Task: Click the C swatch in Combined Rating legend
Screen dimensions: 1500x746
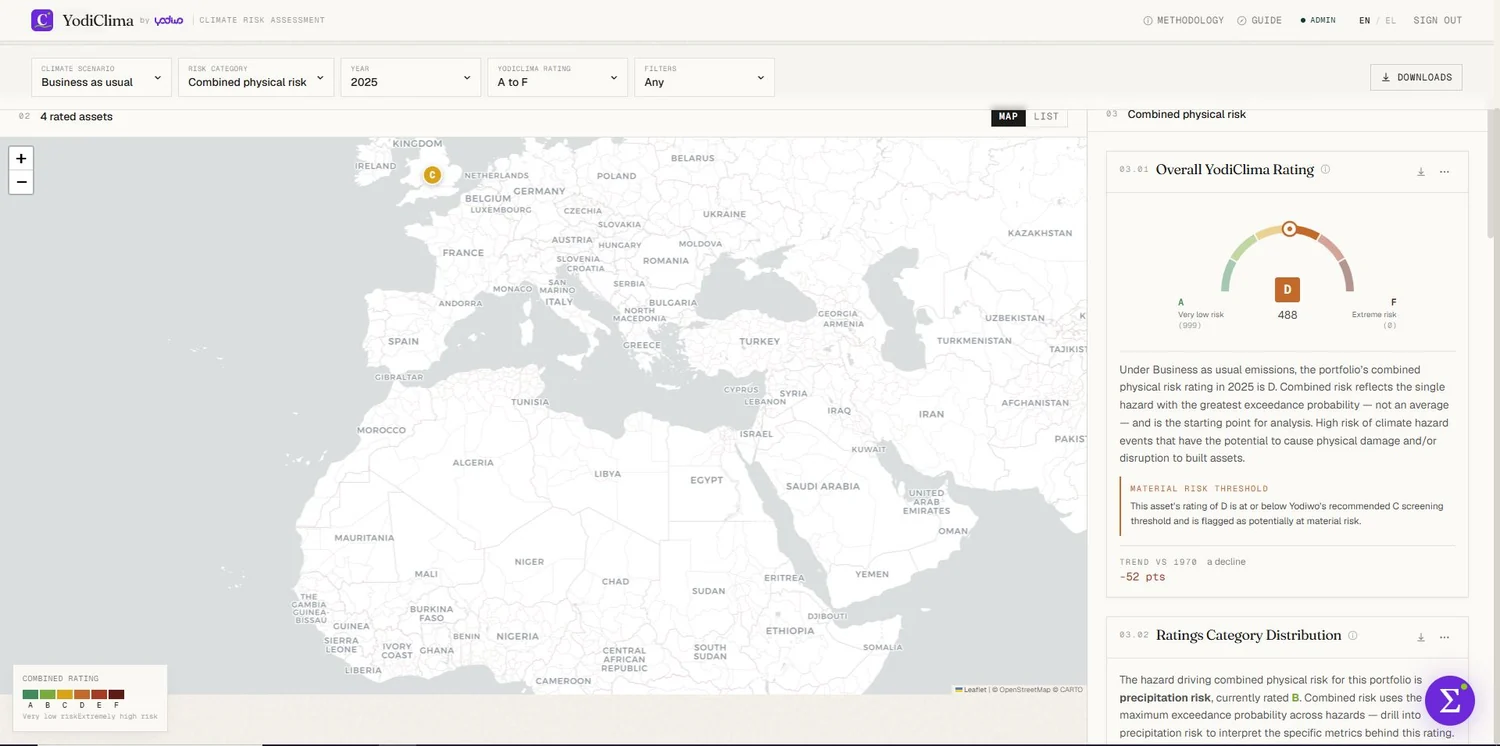Action: coord(65,694)
